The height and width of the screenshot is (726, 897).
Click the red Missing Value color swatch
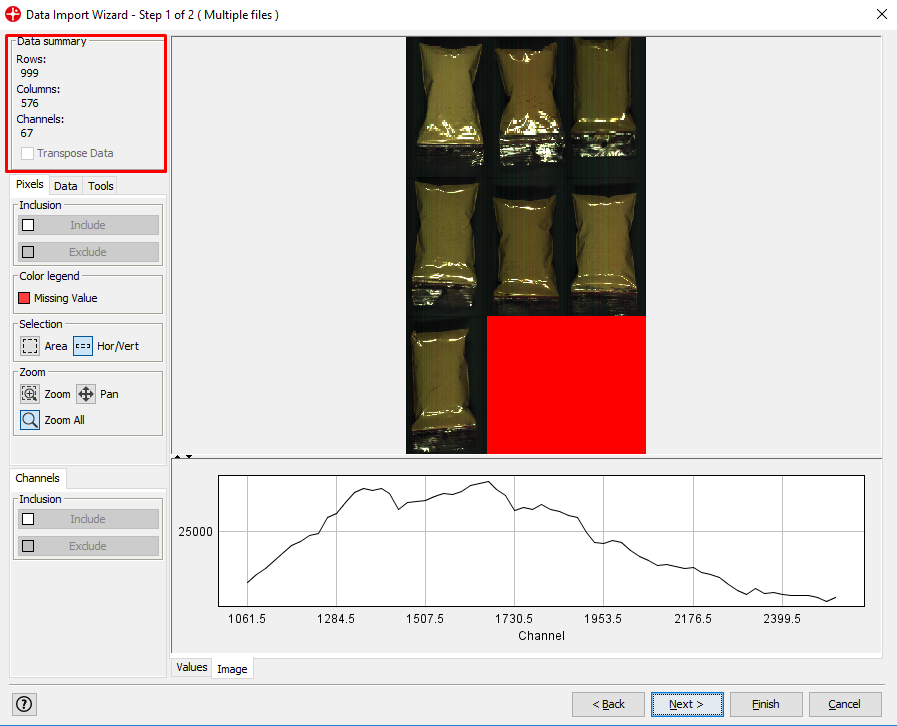(24, 298)
